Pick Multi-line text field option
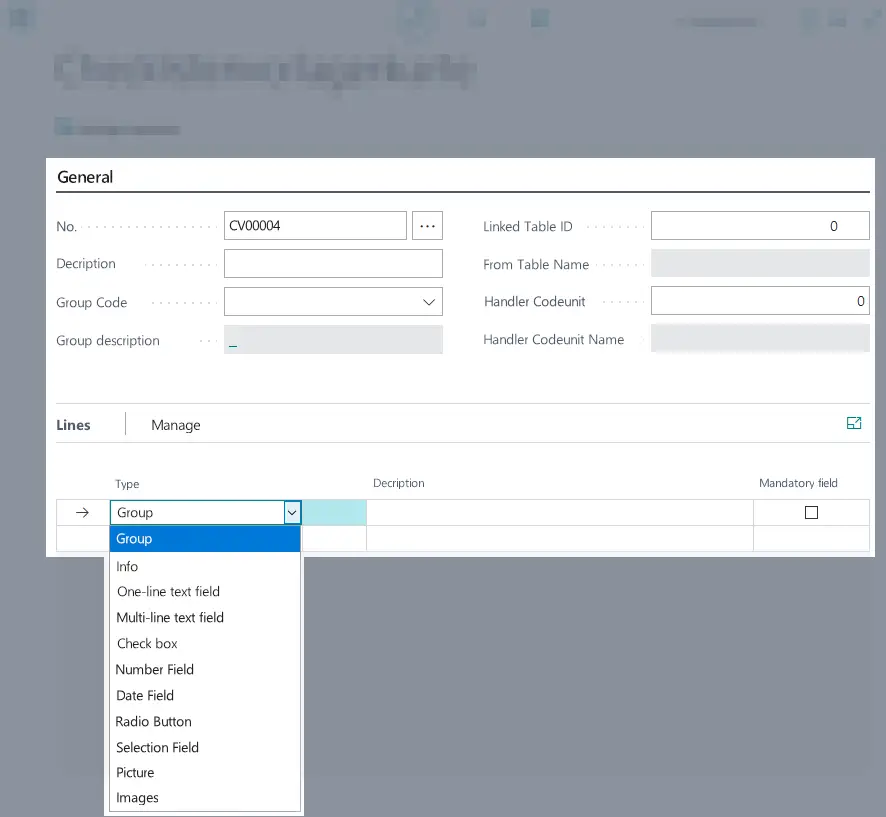The width and height of the screenshot is (886, 817). click(x=170, y=618)
